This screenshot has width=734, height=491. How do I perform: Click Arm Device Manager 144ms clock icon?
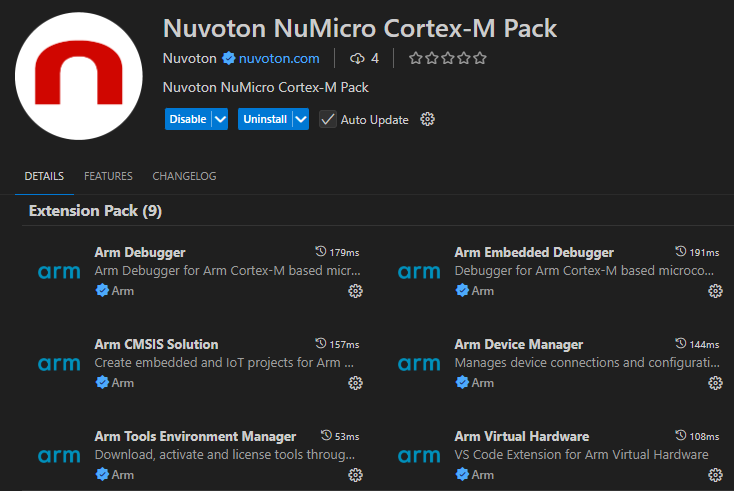[681, 343]
